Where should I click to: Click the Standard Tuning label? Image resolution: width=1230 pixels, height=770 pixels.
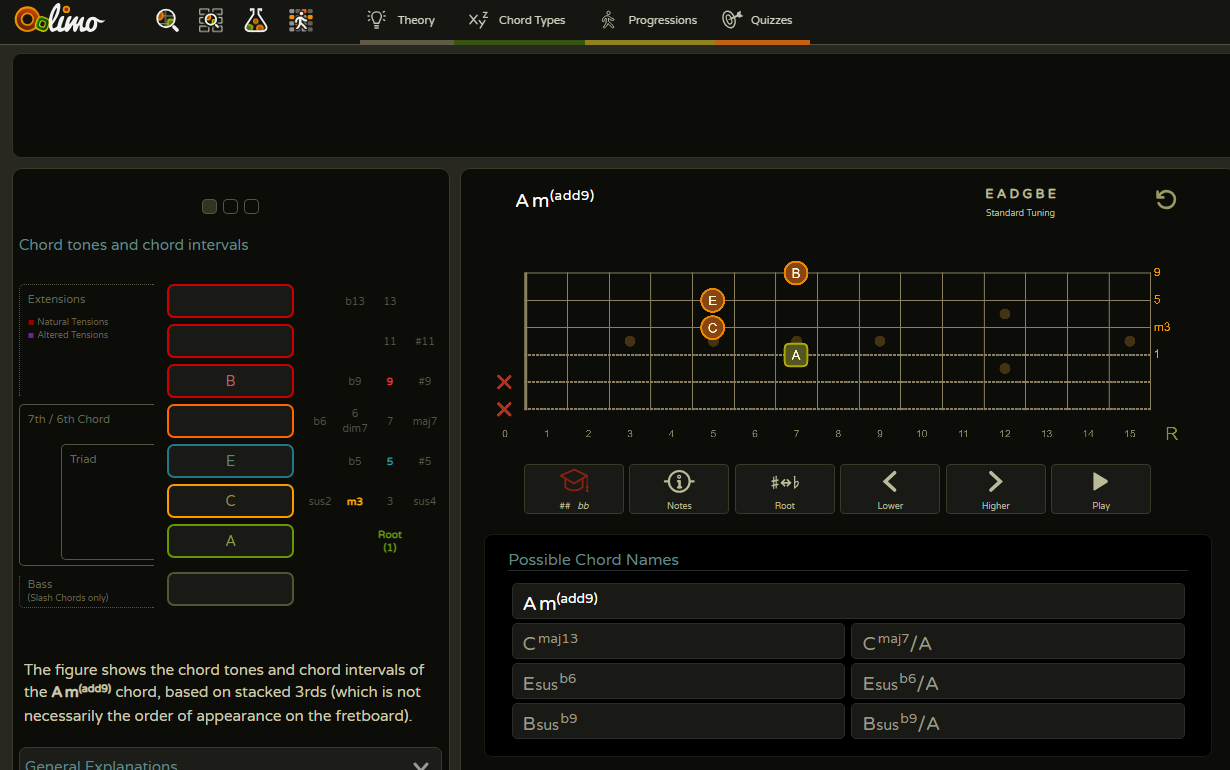click(x=1020, y=213)
